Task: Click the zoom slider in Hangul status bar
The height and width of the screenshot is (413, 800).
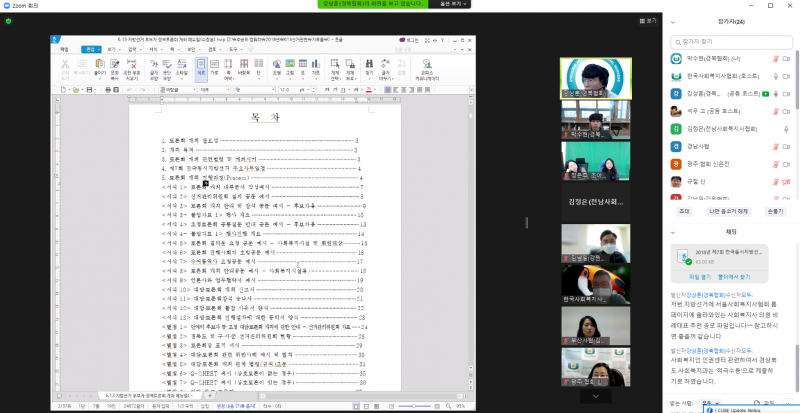Action: point(416,406)
